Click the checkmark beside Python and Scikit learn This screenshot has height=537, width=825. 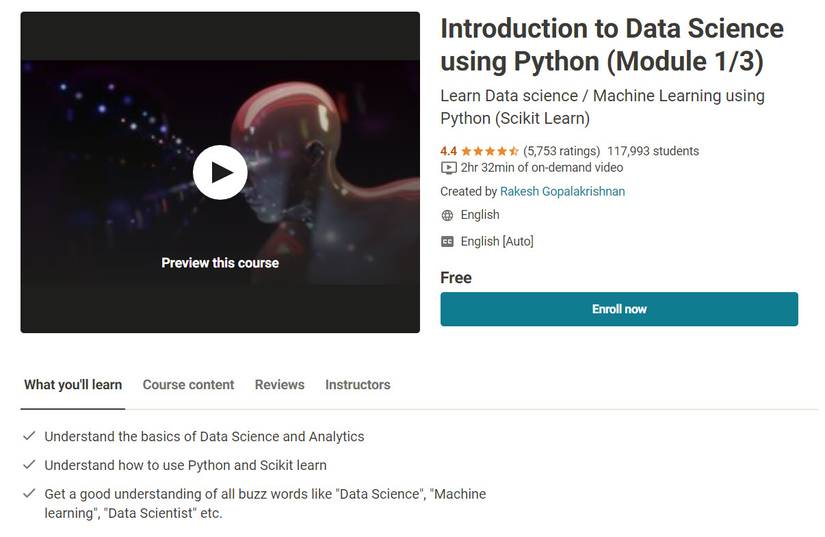[x=29, y=465]
